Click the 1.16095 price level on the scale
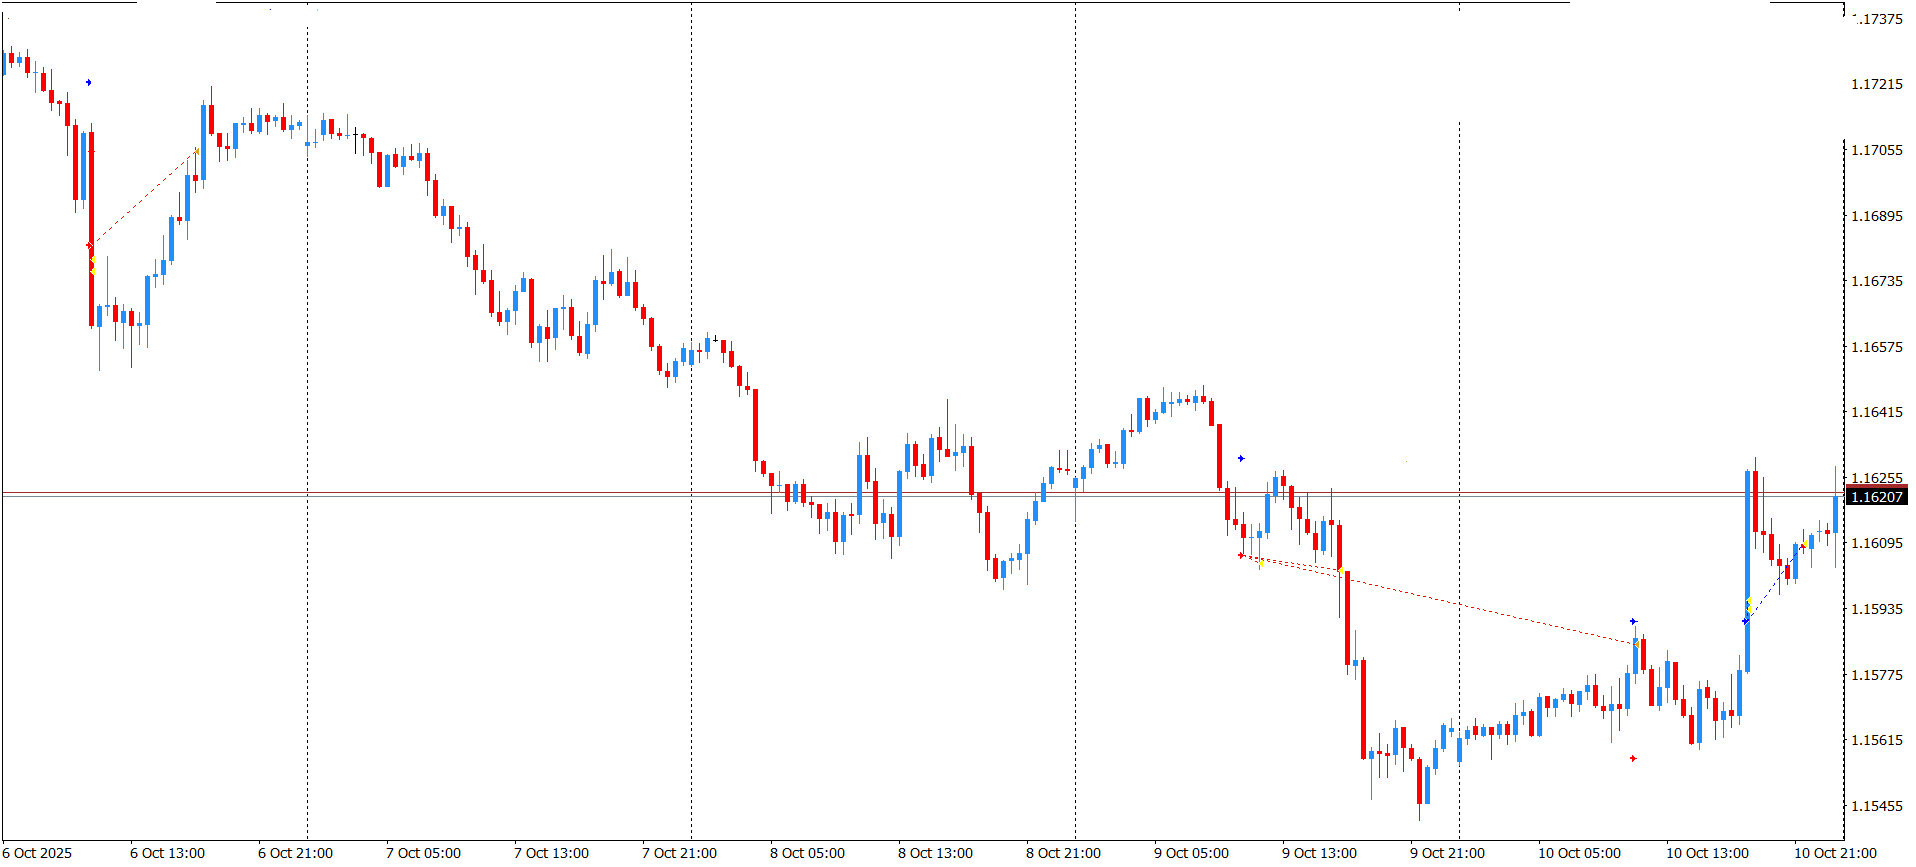Viewport: 1916px width, 867px height. pos(1877,543)
